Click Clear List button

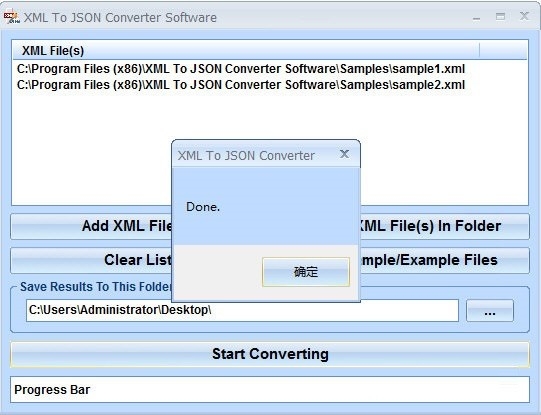point(91,260)
